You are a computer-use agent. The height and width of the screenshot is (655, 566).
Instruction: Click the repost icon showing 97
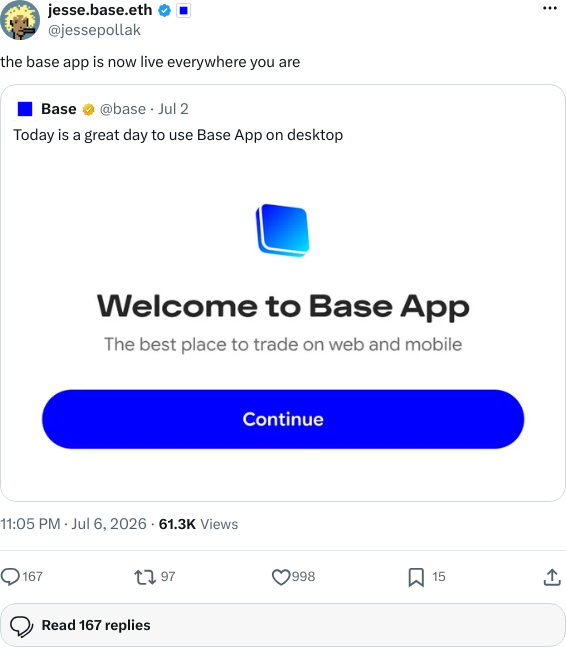155,576
